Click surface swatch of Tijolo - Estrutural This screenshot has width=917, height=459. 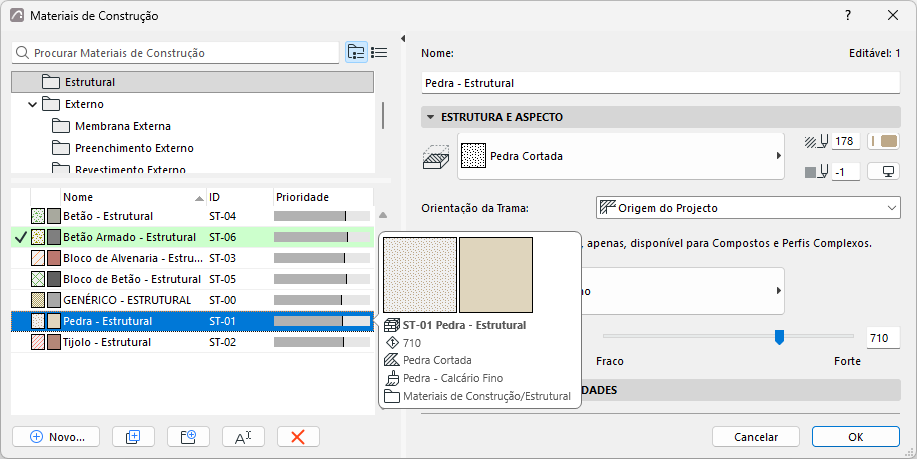click(x=54, y=343)
